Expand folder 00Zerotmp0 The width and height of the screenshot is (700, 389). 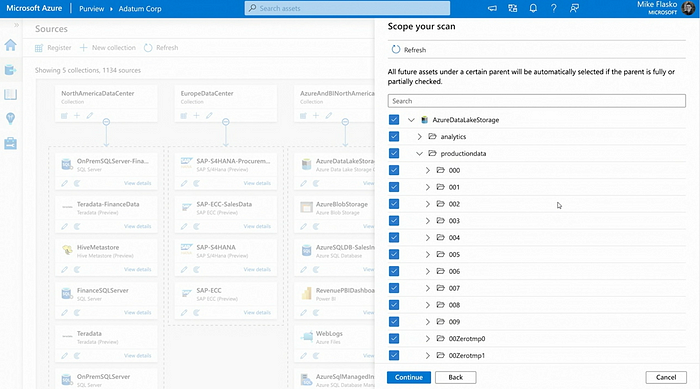[428, 339]
